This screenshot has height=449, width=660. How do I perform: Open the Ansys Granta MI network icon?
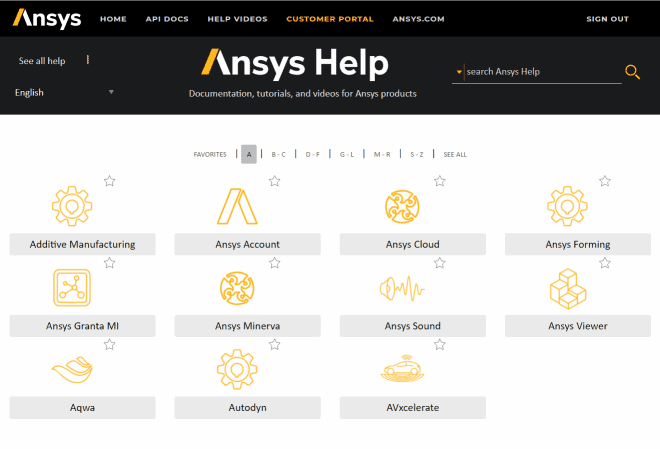[x=72, y=288]
